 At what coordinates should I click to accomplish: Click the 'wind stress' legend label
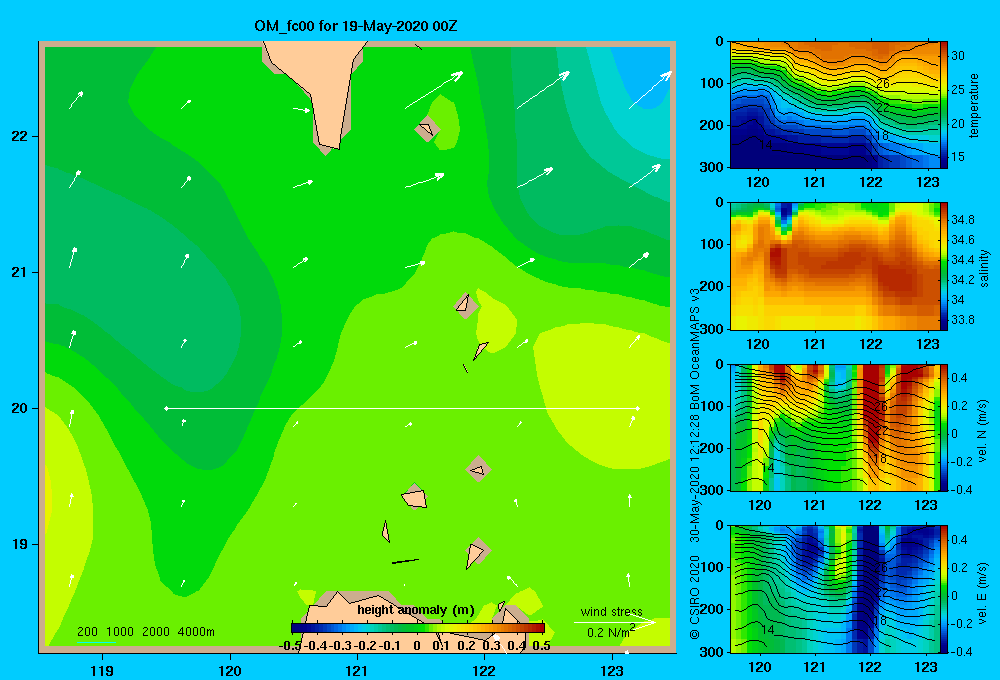click(x=611, y=611)
